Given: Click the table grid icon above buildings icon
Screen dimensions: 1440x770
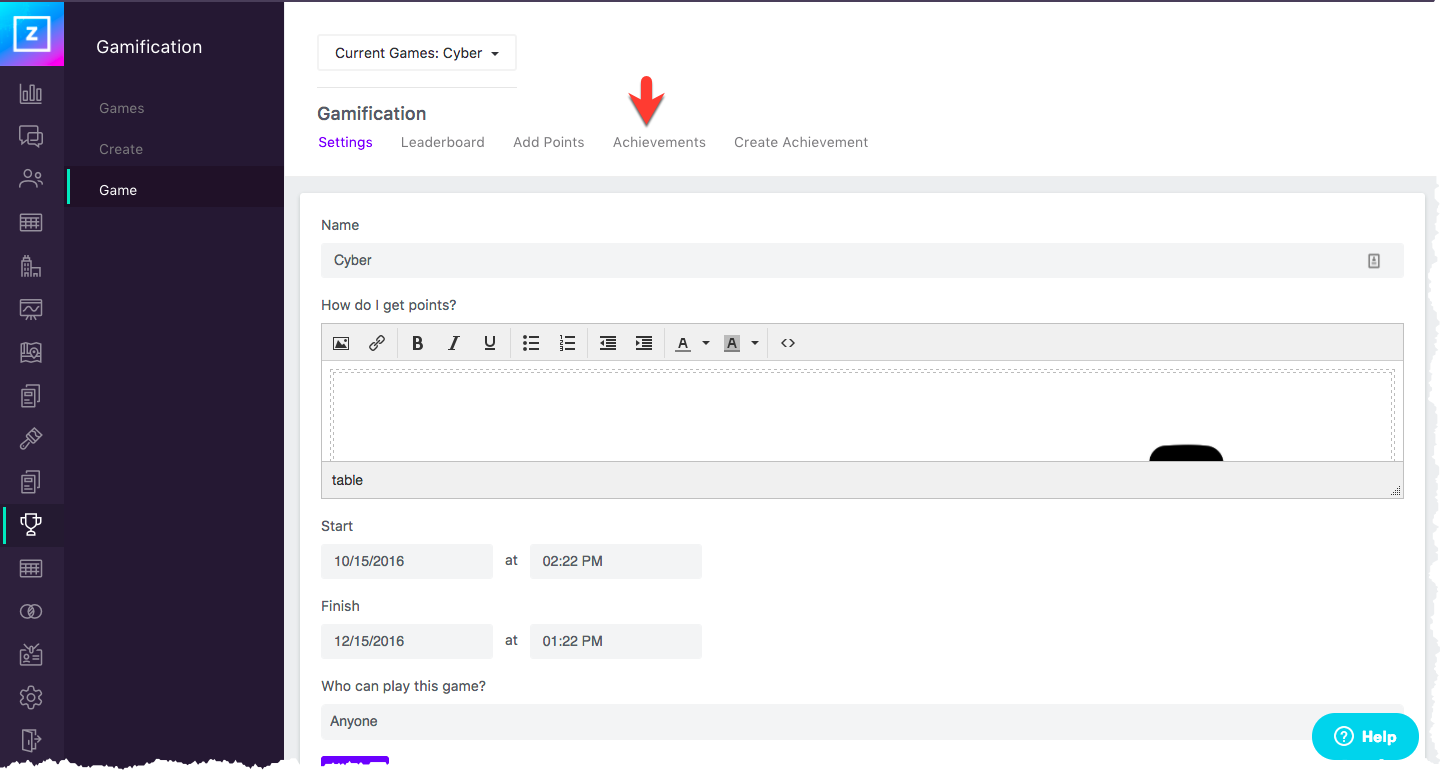Looking at the screenshot, I should [31, 222].
